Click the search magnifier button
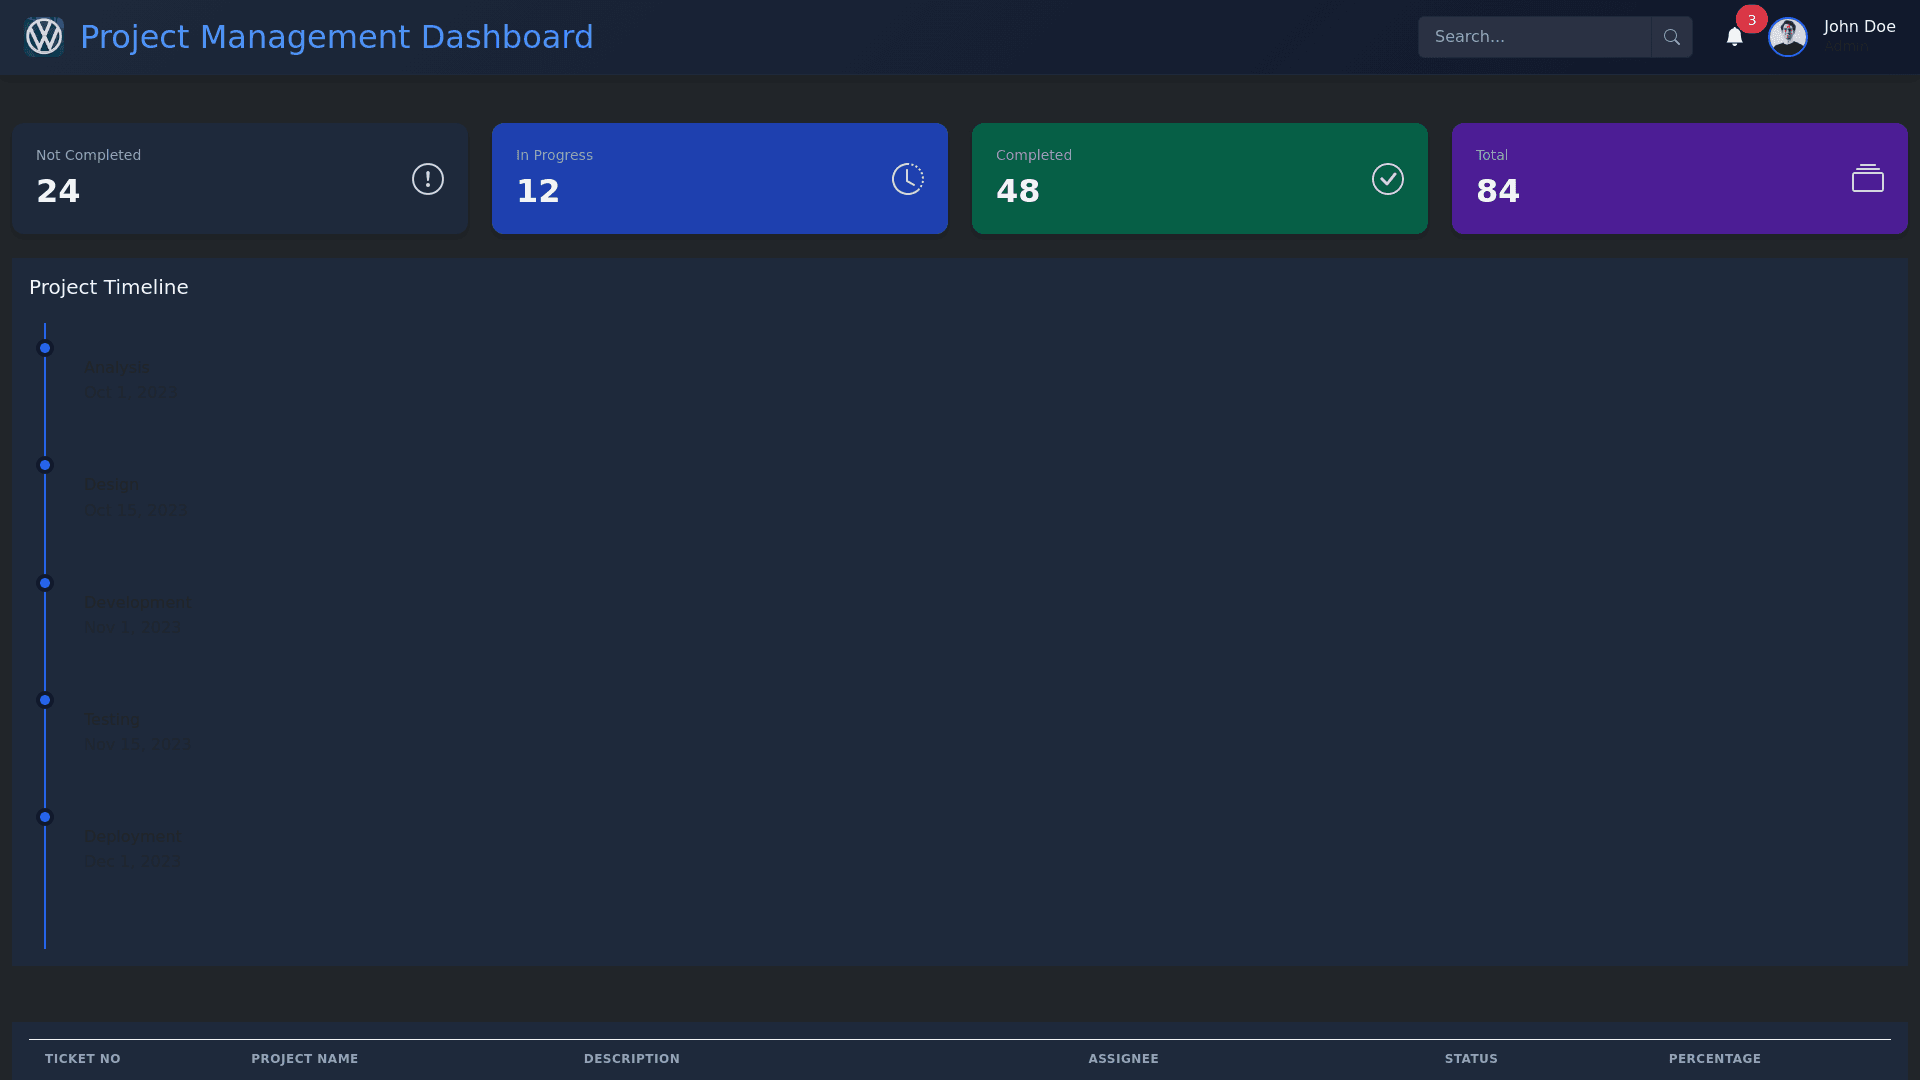This screenshot has width=1920, height=1080. [1671, 37]
